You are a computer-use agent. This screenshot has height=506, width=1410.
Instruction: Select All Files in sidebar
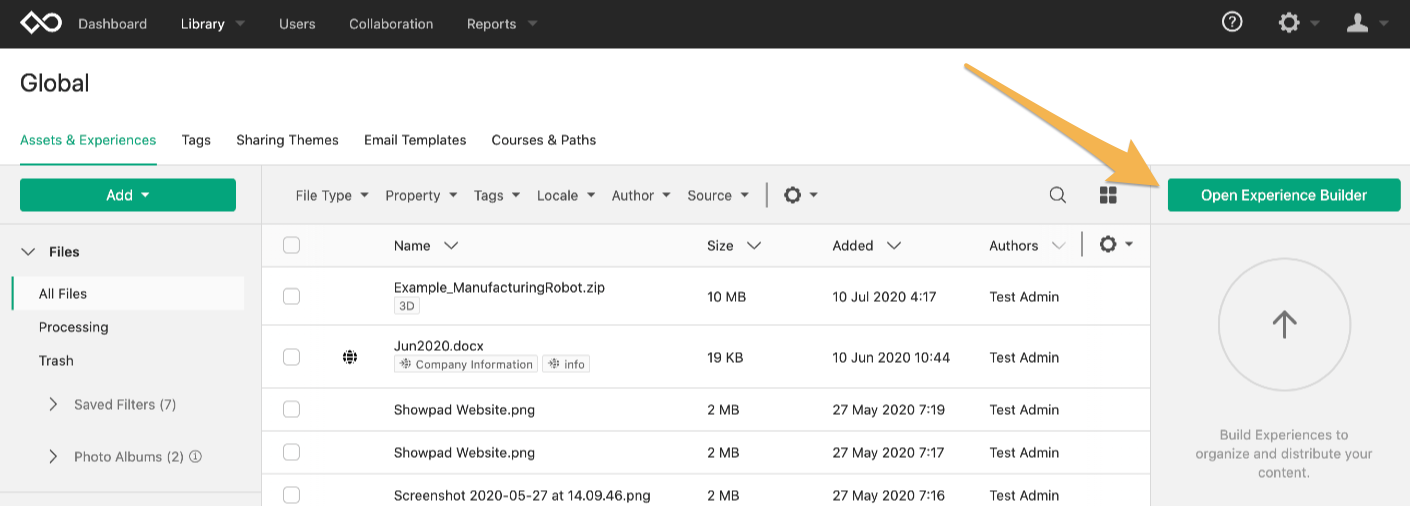(x=128, y=293)
